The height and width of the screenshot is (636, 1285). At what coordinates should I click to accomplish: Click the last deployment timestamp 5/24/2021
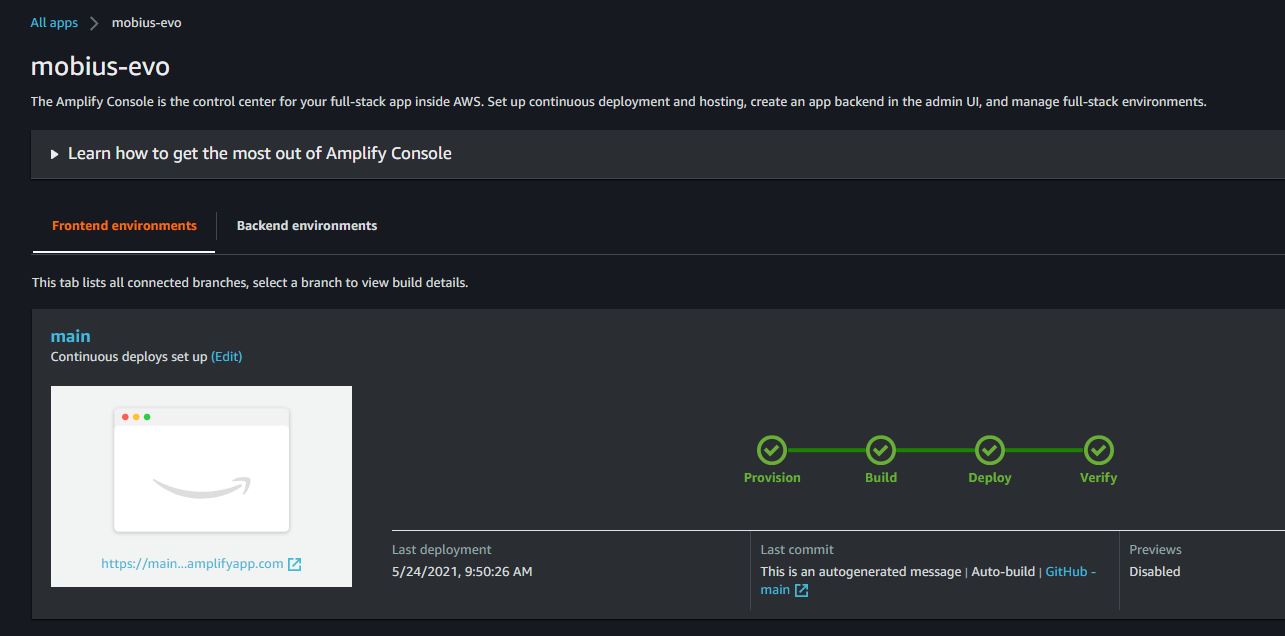point(462,572)
